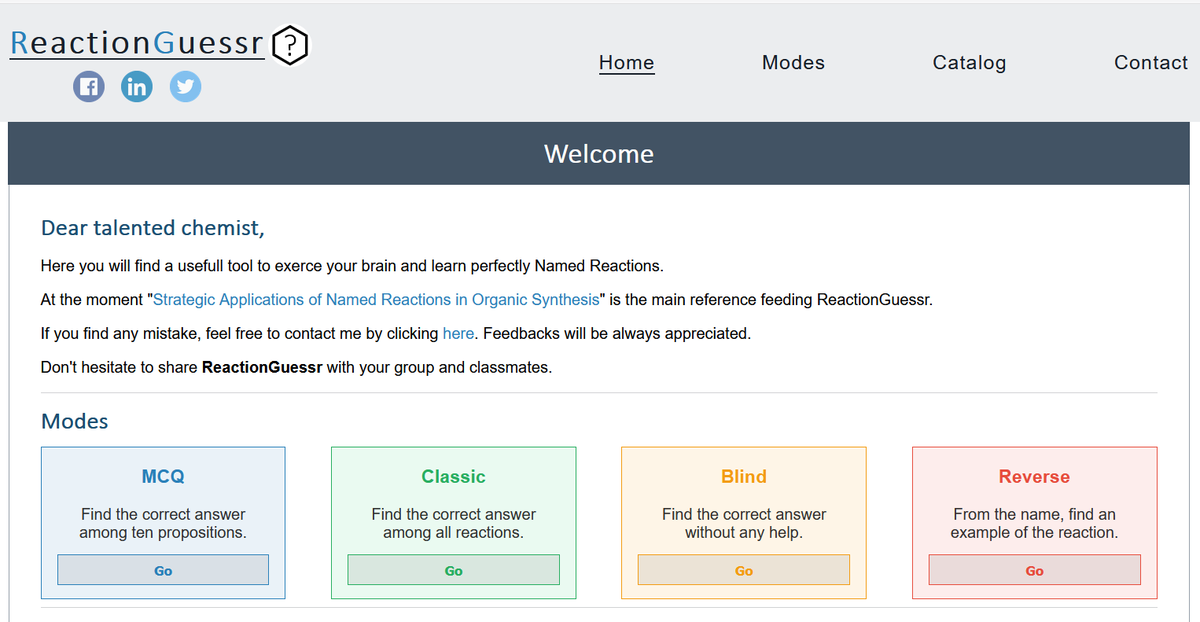
Task: Start Blind mode with its Go button
Action: coord(744,570)
